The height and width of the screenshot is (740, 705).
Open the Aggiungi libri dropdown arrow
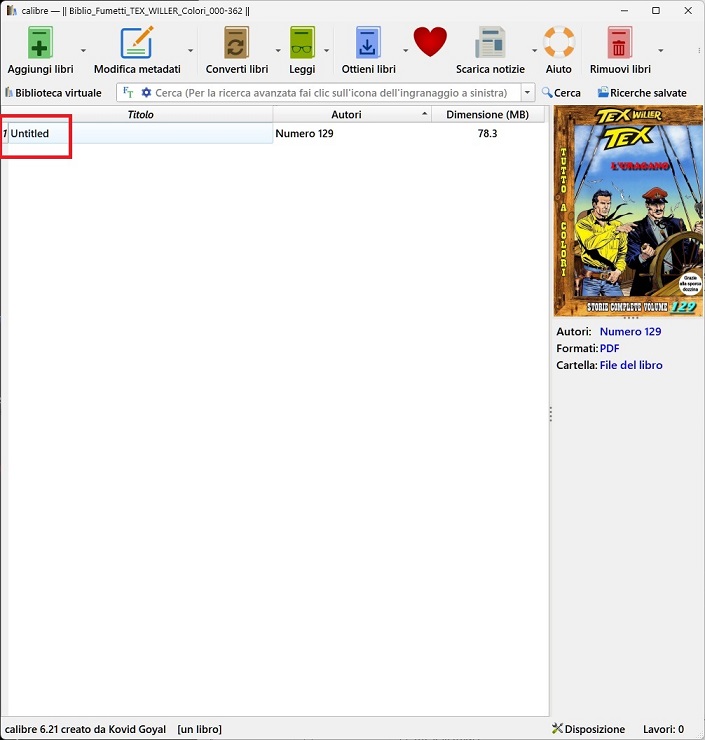tap(83, 50)
